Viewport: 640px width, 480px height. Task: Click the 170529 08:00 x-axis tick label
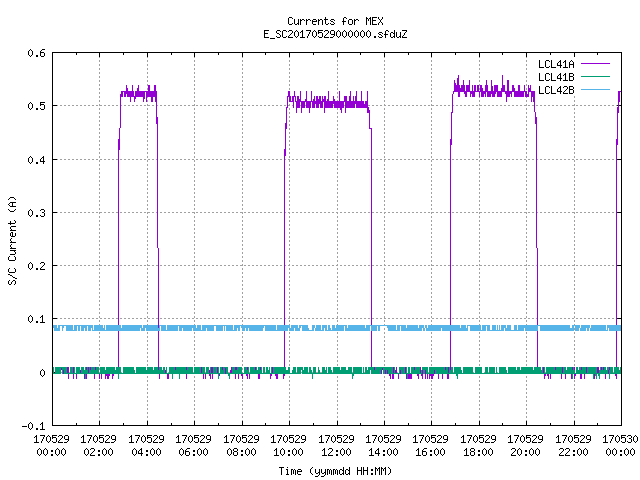[241, 445]
